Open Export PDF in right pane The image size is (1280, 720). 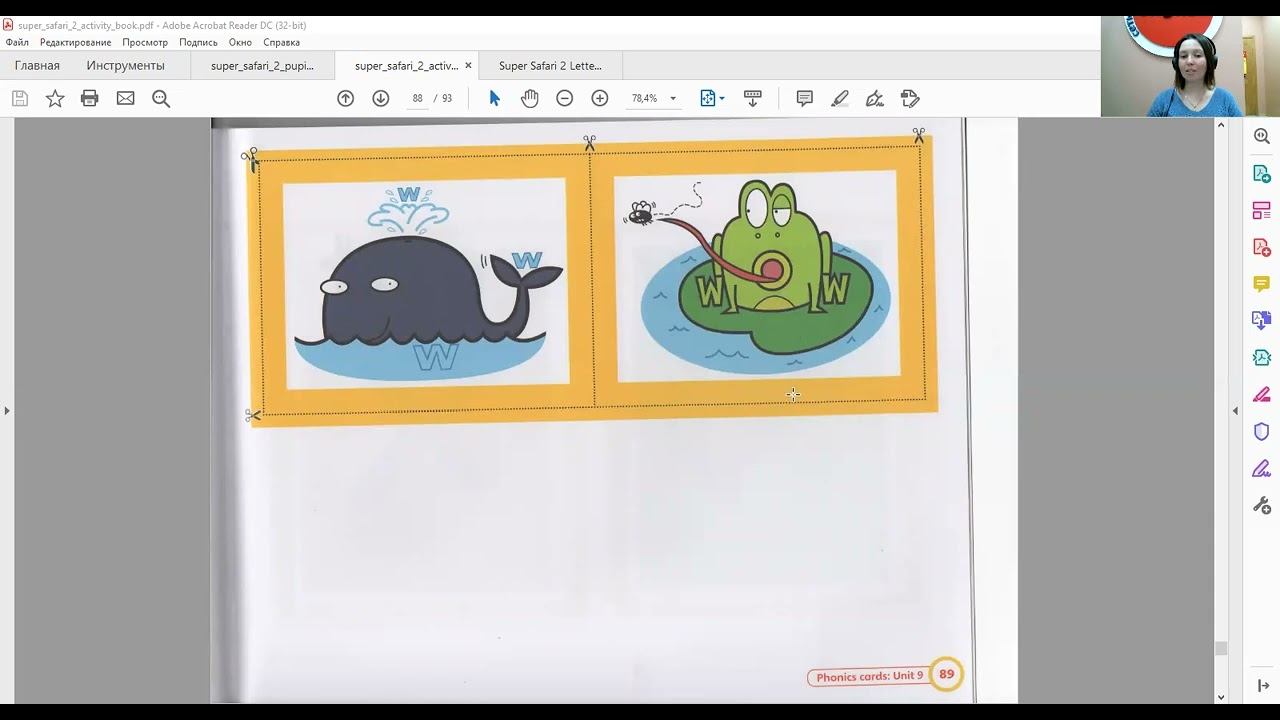pyautogui.click(x=1262, y=173)
